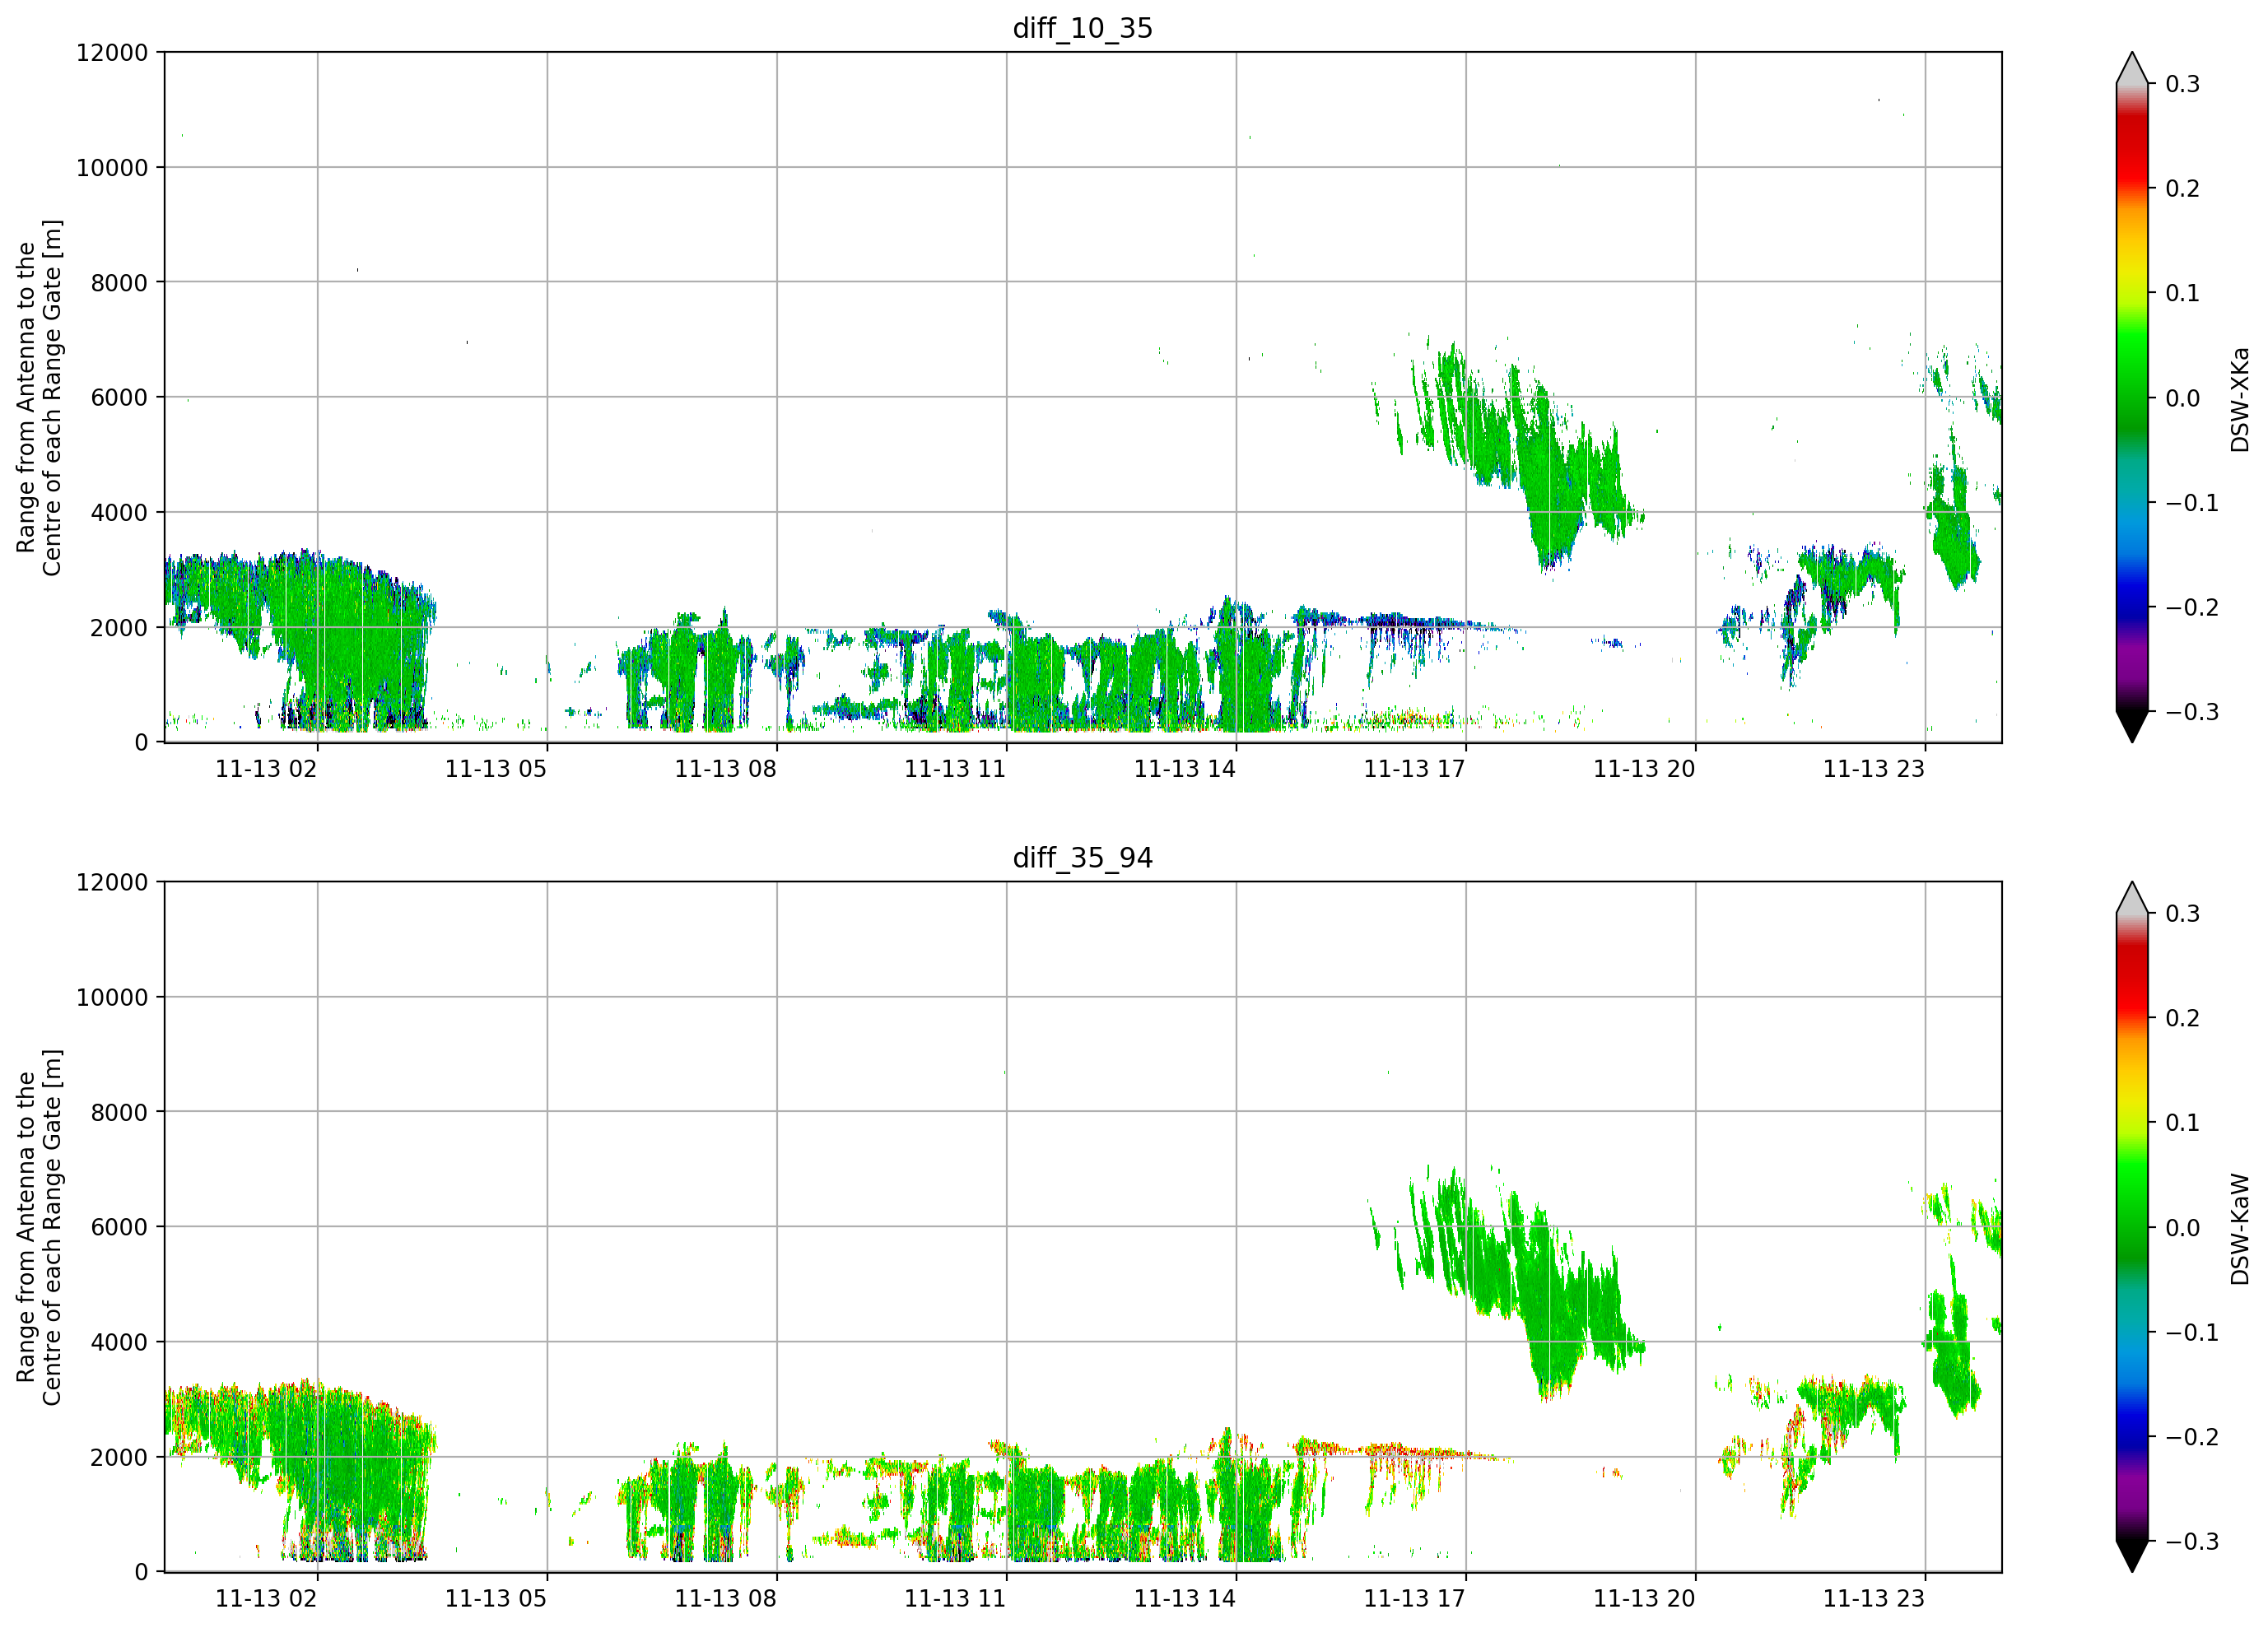Viewport: 2268px width, 1628px height.
Task: Click the DSW-XKa colorbar gradient
Action: pyautogui.click(x=2132, y=397)
